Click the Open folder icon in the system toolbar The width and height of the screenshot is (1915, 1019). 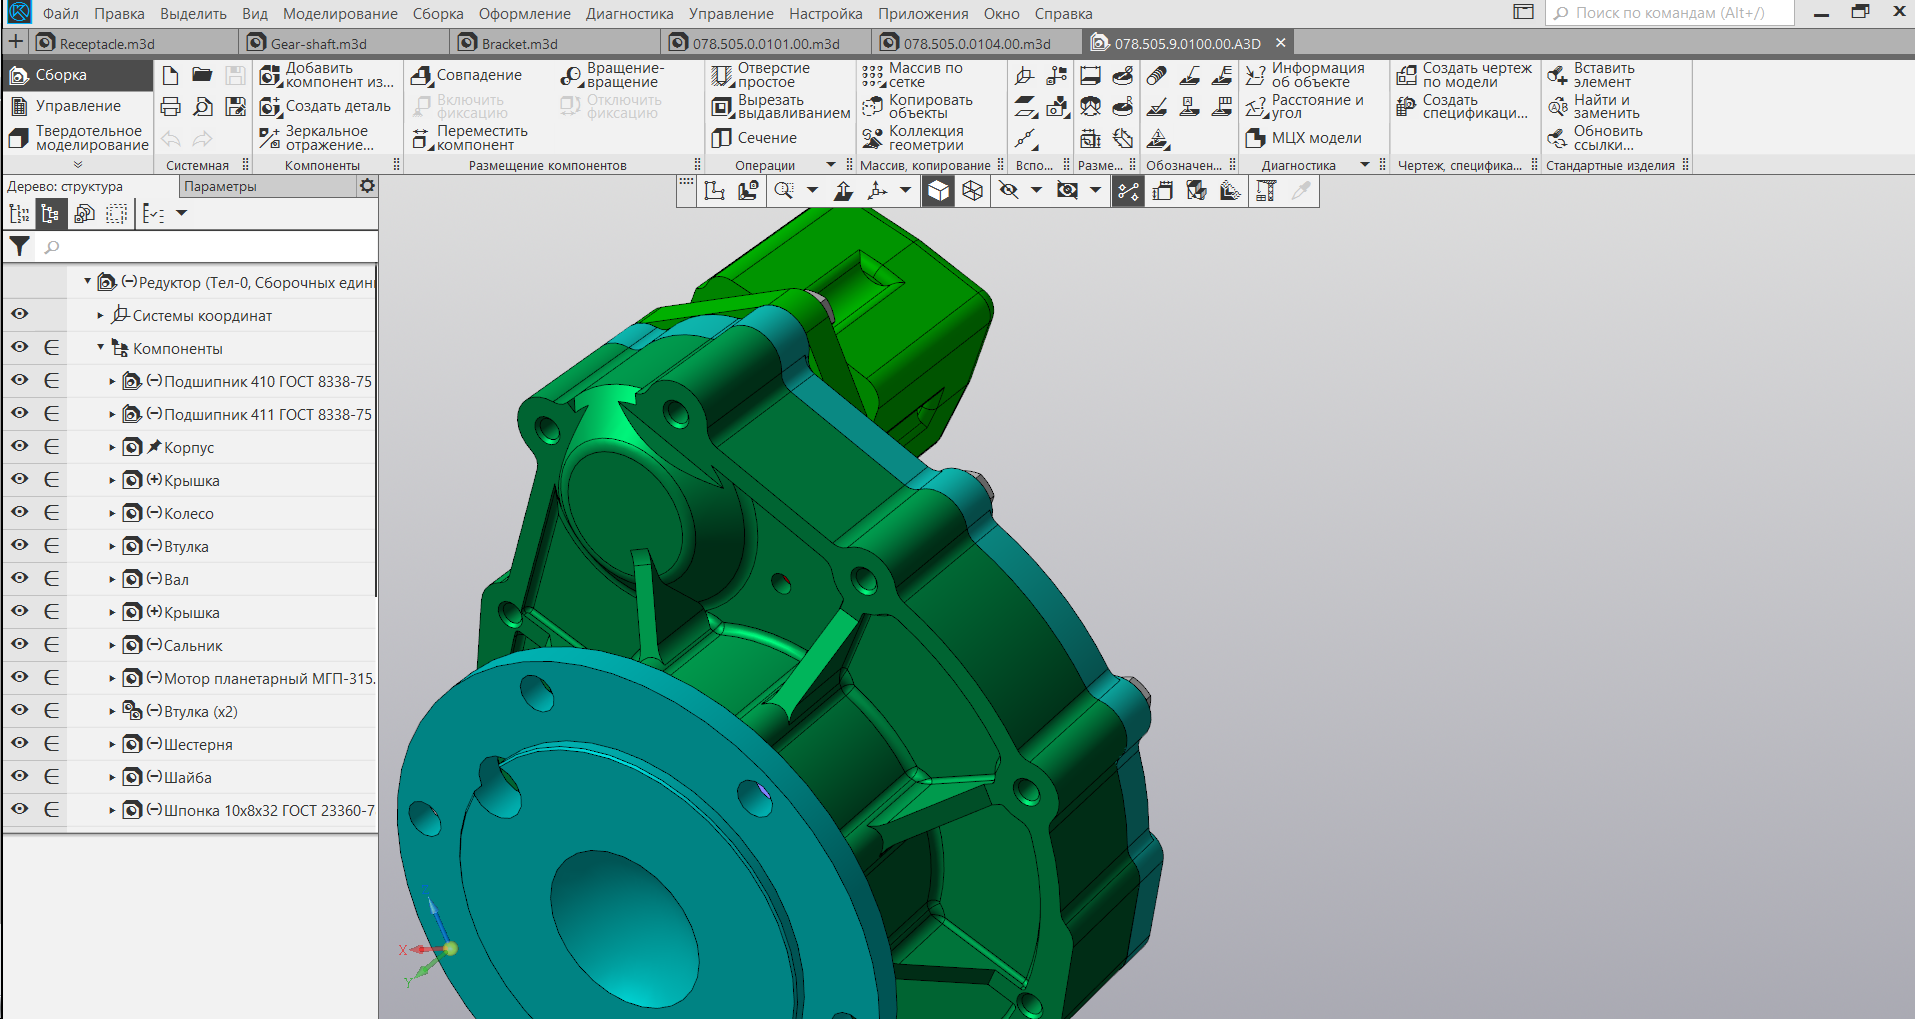pyautogui.click(x=202, y=76)
